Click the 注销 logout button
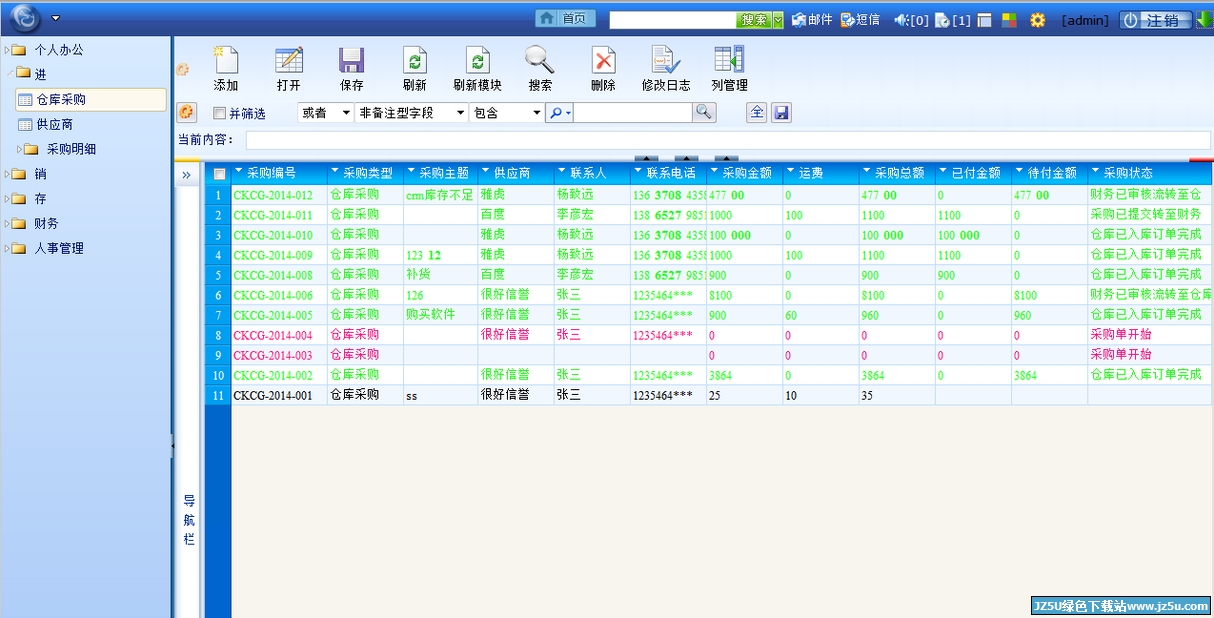 1155,20
